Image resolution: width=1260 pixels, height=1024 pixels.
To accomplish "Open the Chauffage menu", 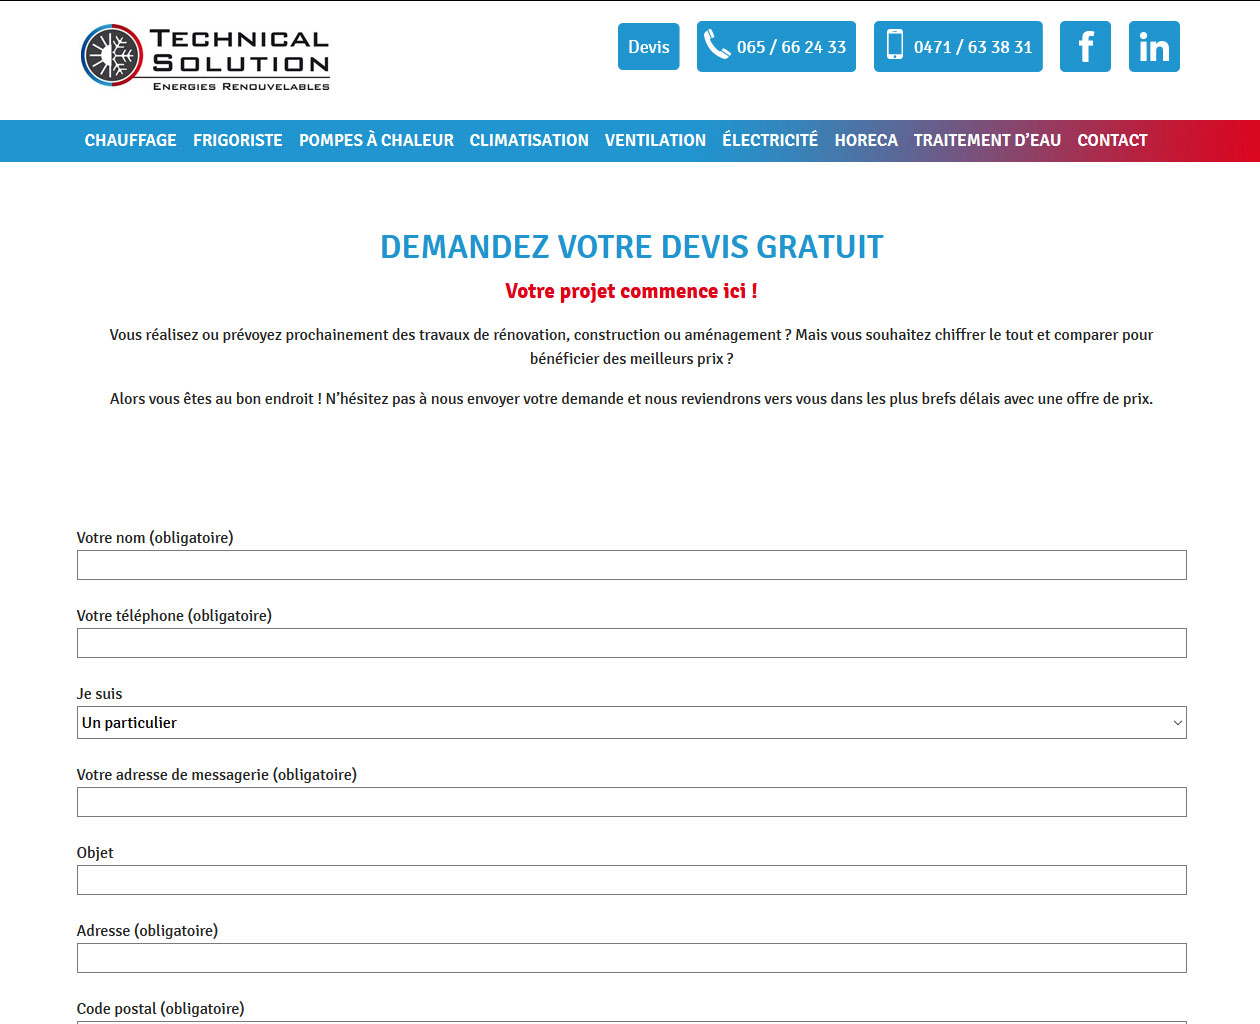I will (131, 141).
